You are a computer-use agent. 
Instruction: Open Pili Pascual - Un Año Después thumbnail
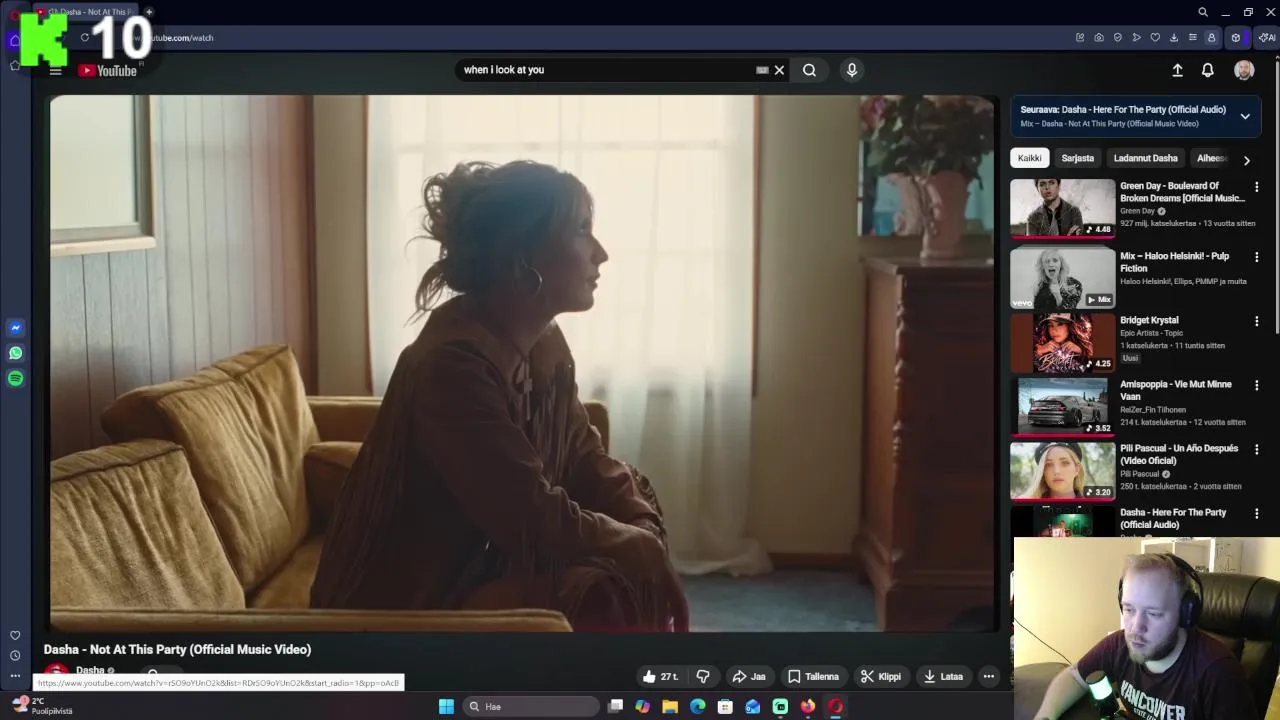coord(1062,470)
